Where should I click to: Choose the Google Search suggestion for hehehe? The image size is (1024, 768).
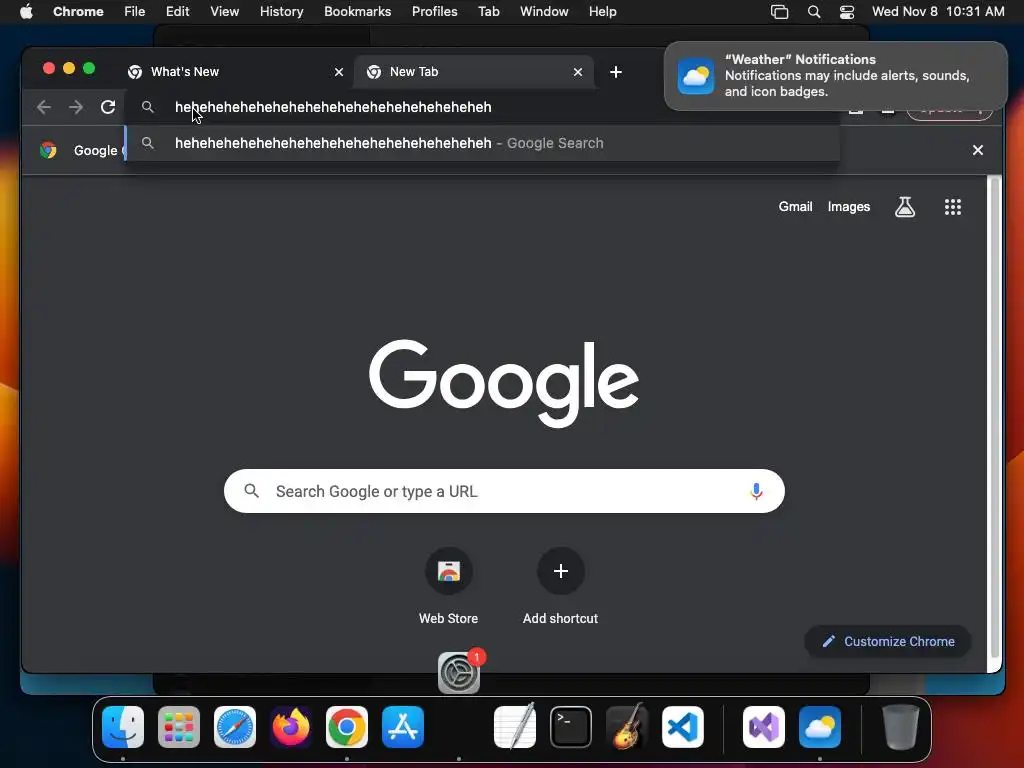[x=482, y=143]
